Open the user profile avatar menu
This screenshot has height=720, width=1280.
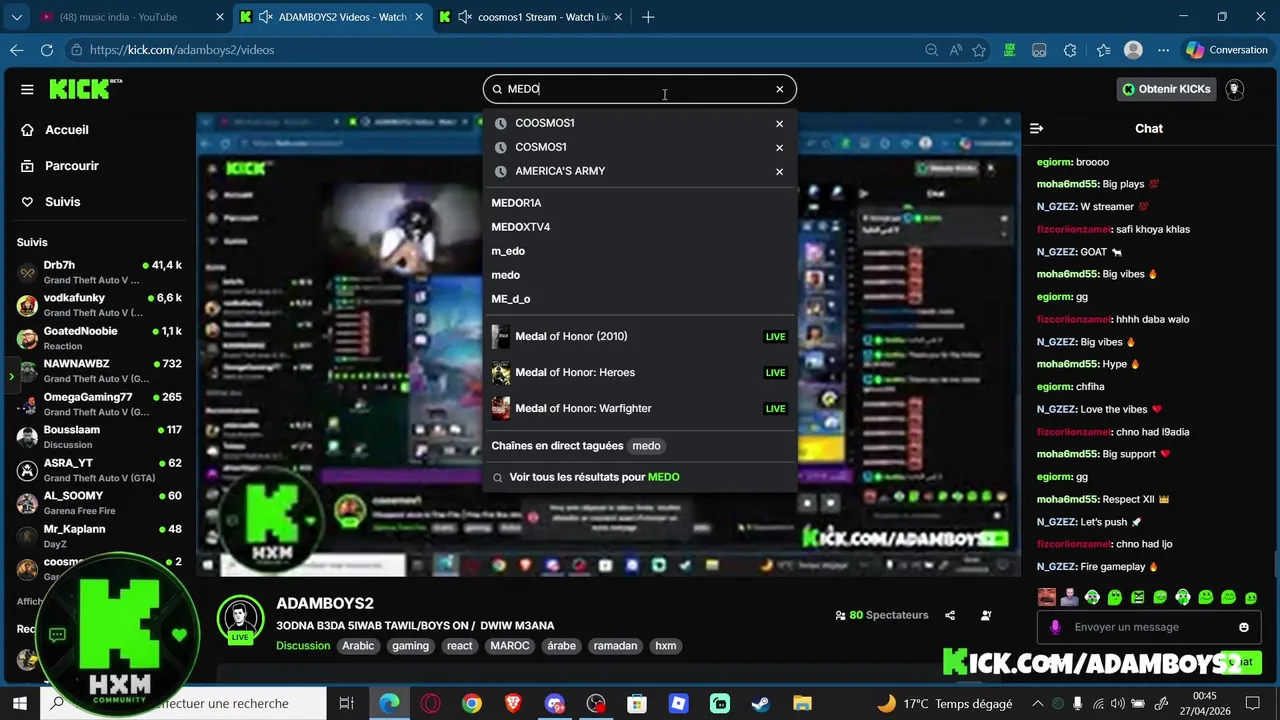click(x=1235, y=89)
